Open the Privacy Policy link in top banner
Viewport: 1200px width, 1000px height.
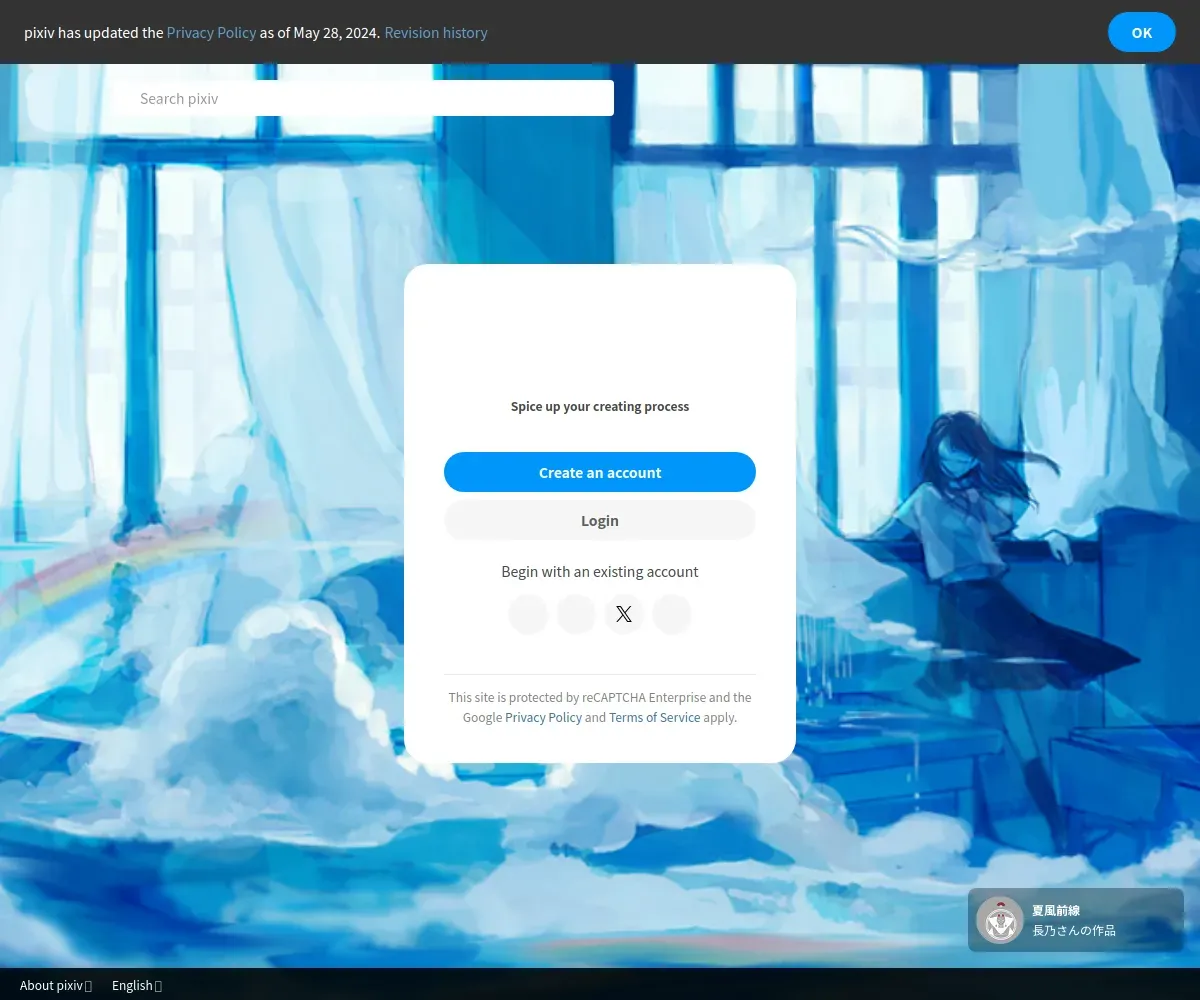pyautogui.click(x=212, y=32)
